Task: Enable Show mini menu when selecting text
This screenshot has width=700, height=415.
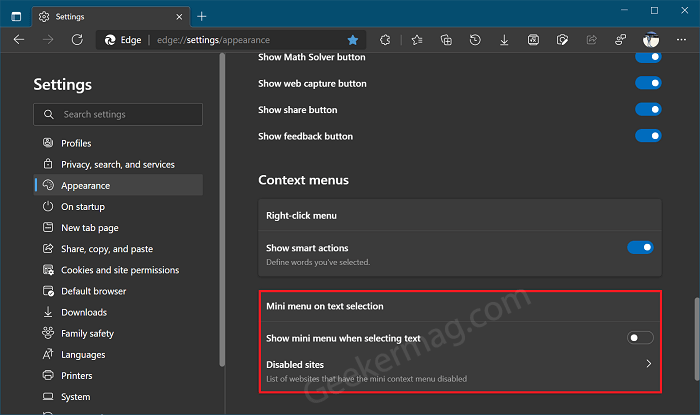Action: click(x=640, y=338)
